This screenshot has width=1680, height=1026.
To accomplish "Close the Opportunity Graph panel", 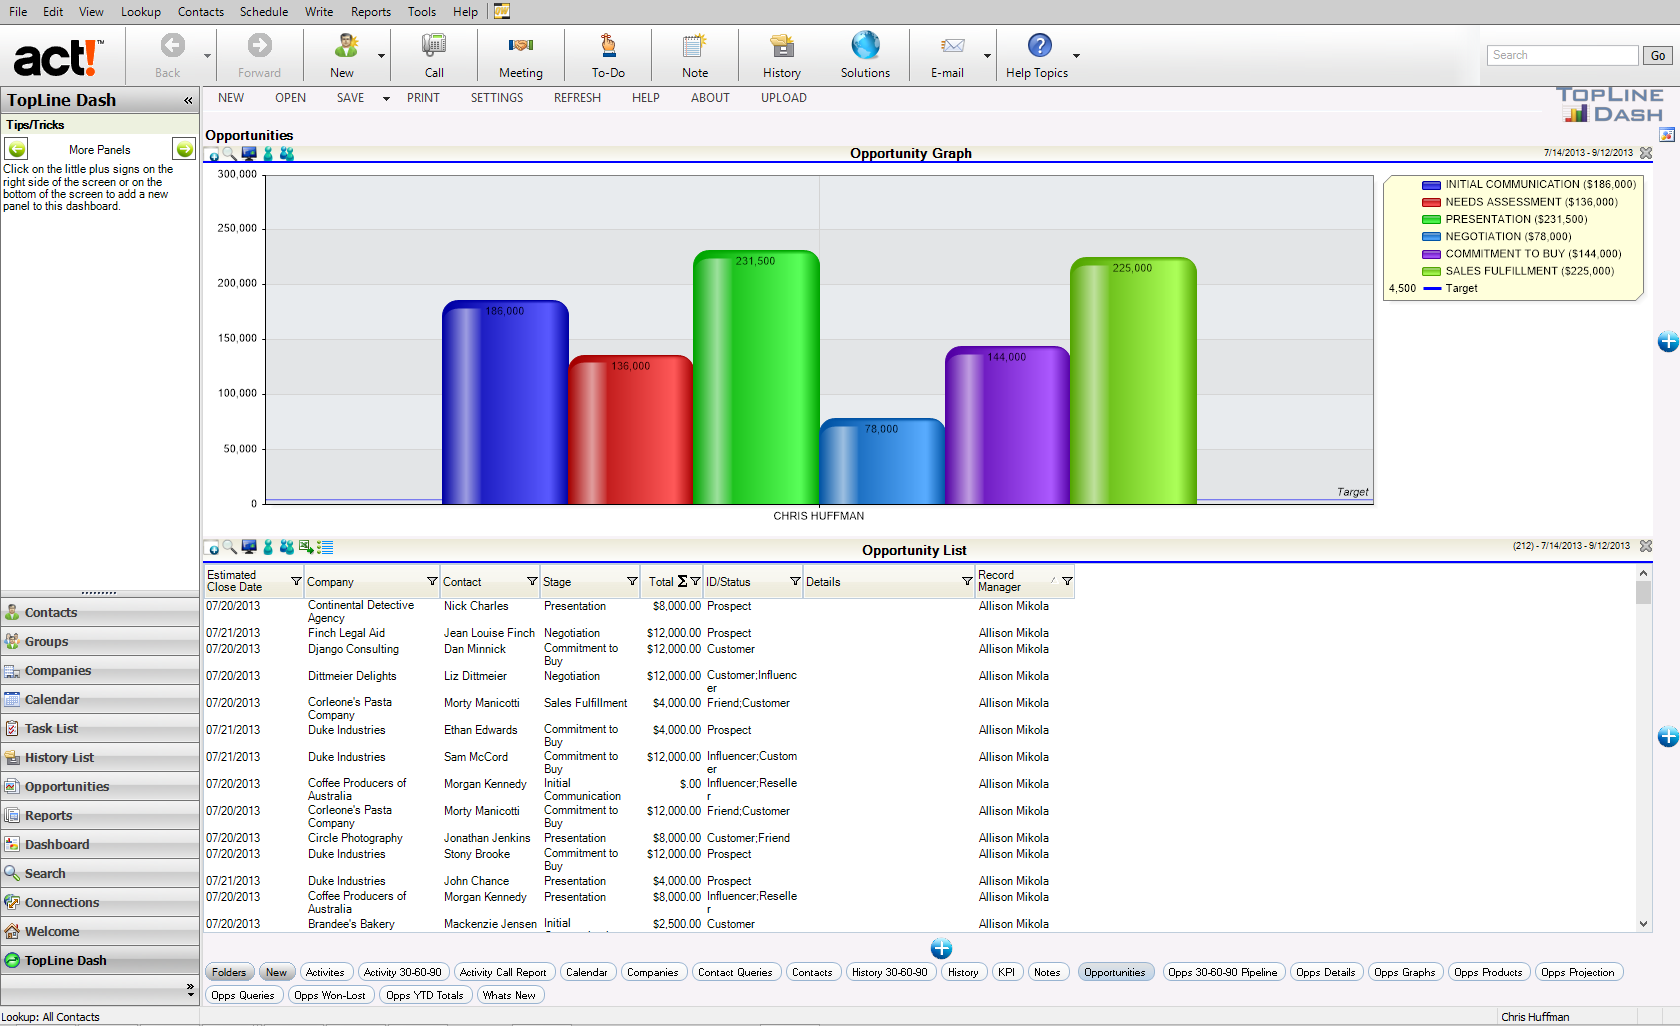I will tap(1646, 153).
